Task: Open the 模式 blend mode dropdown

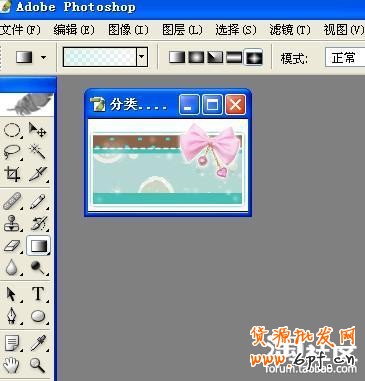Action: [345, 58]
